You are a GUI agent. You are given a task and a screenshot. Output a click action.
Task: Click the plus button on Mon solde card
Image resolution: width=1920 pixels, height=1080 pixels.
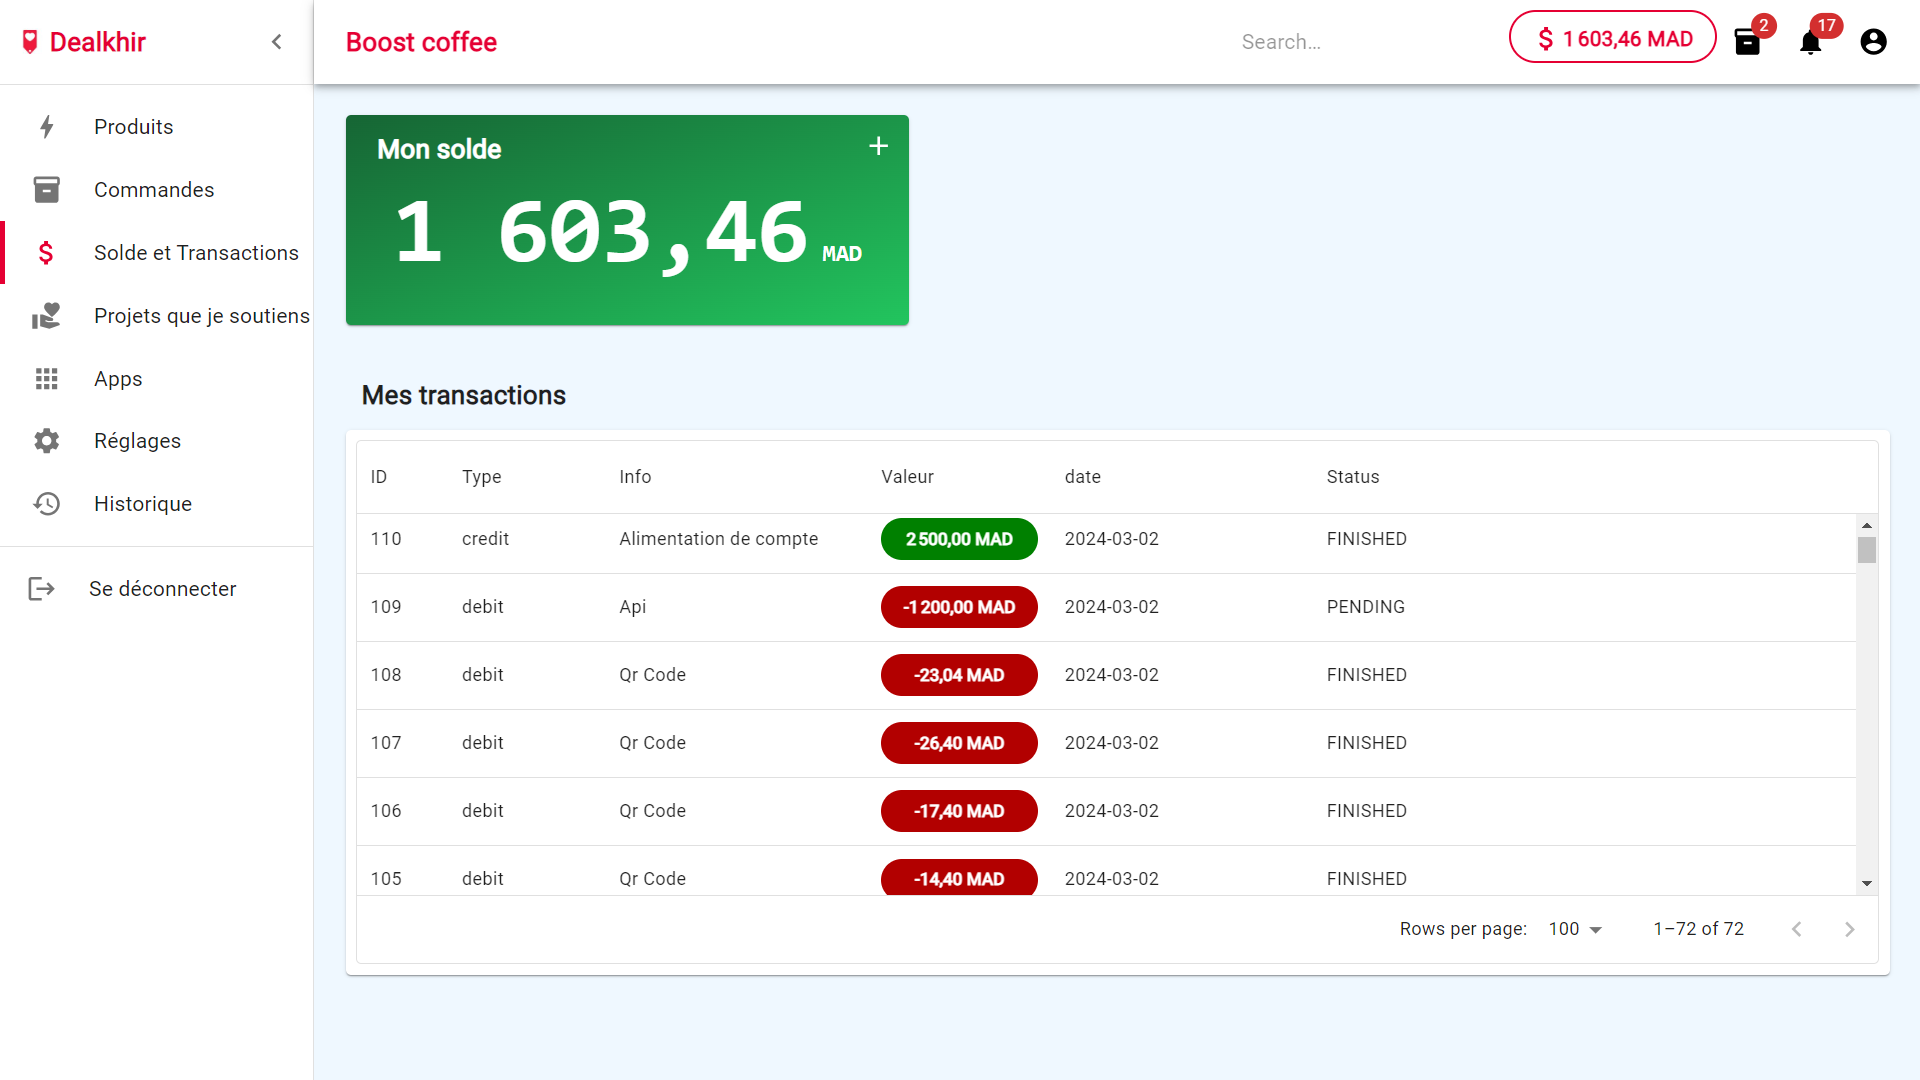pos(878,146)
